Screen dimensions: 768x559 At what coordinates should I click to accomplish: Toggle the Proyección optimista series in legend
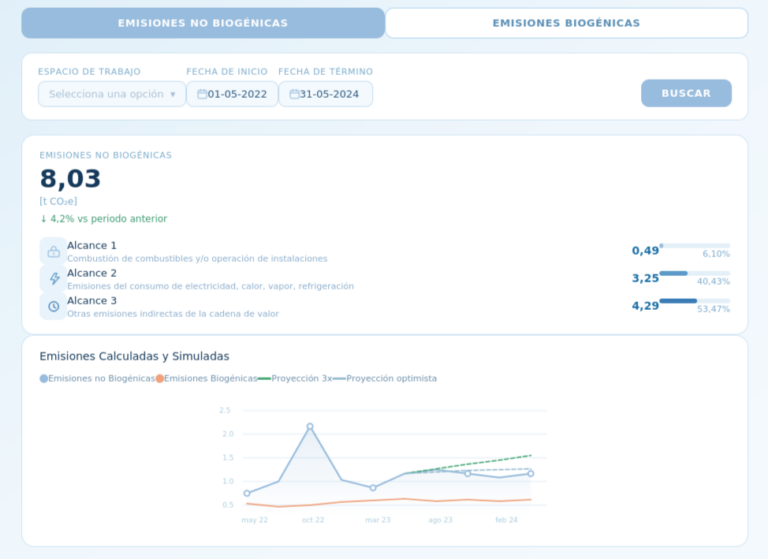coord(391,379)
